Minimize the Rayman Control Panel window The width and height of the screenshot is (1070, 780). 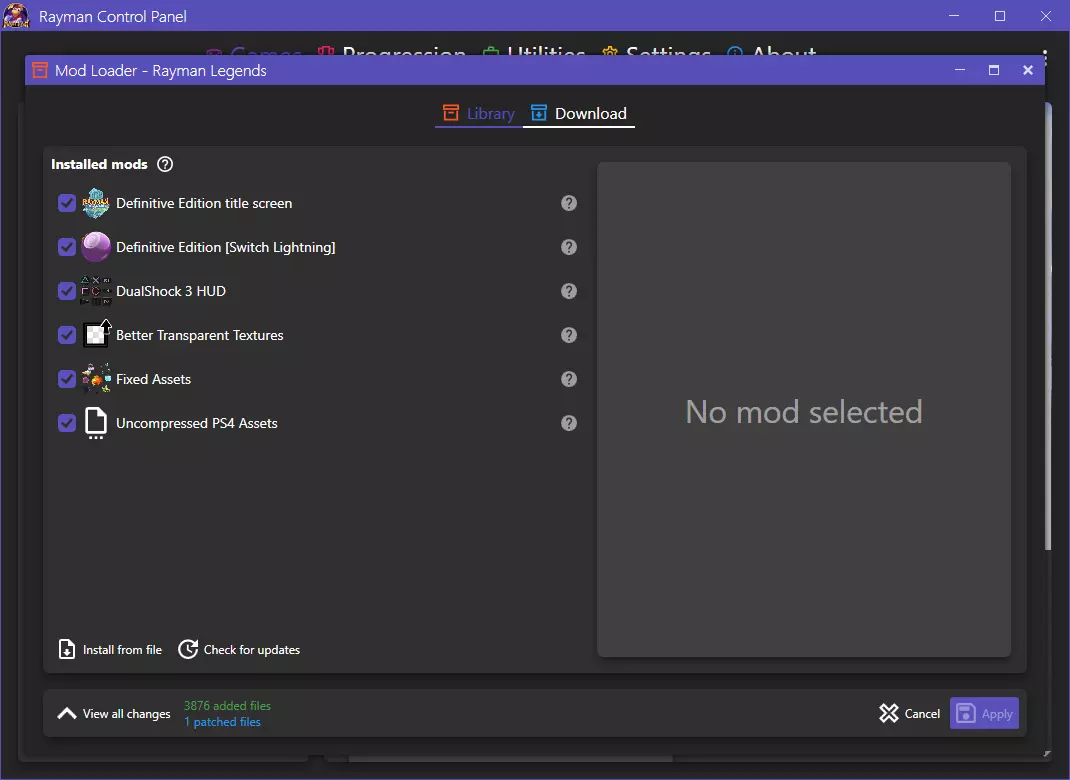tap(954, 16)
